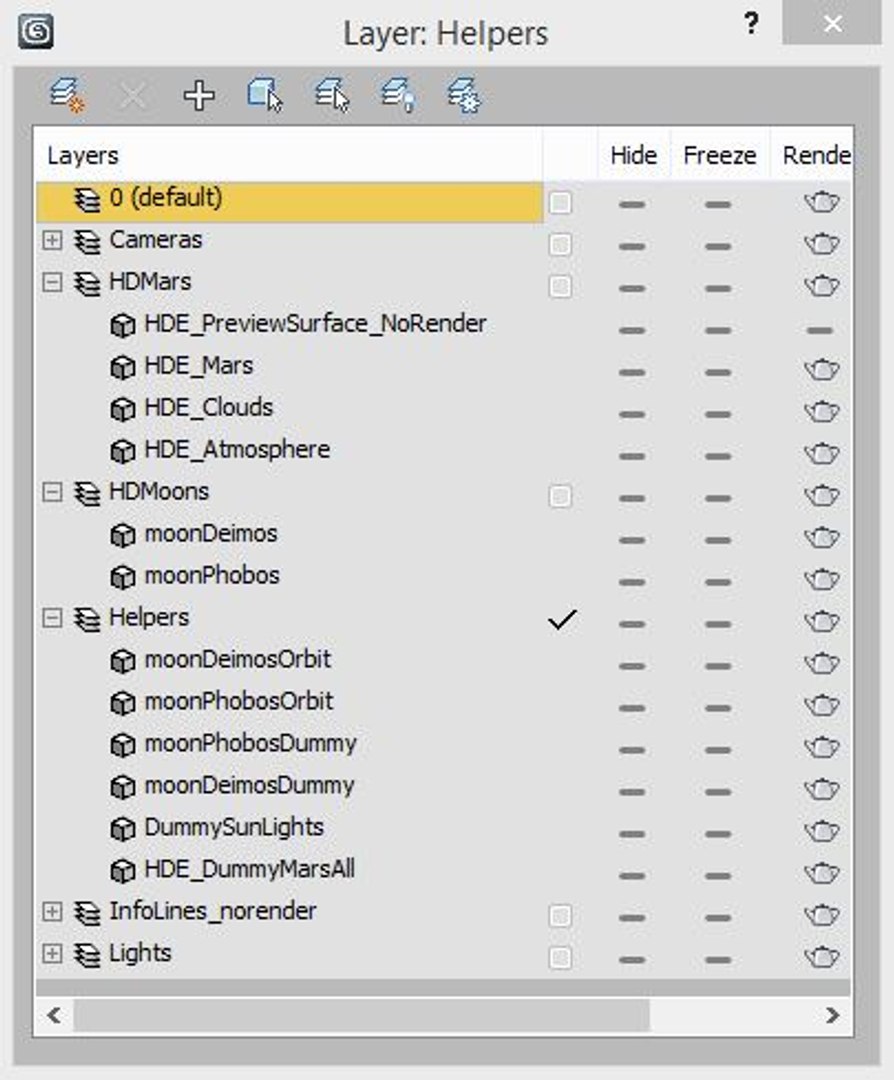Make HDMoons the current layer
Viewport: 894px width, 1080px height.
(560, 497)
